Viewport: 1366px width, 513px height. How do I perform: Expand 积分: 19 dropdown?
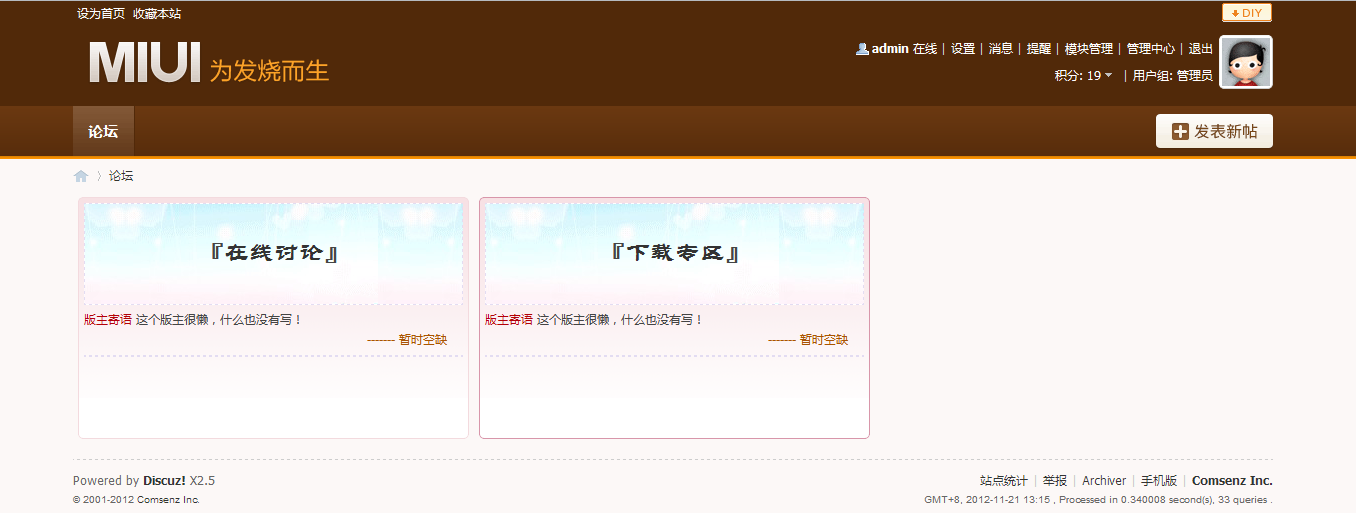[1083, 75]
